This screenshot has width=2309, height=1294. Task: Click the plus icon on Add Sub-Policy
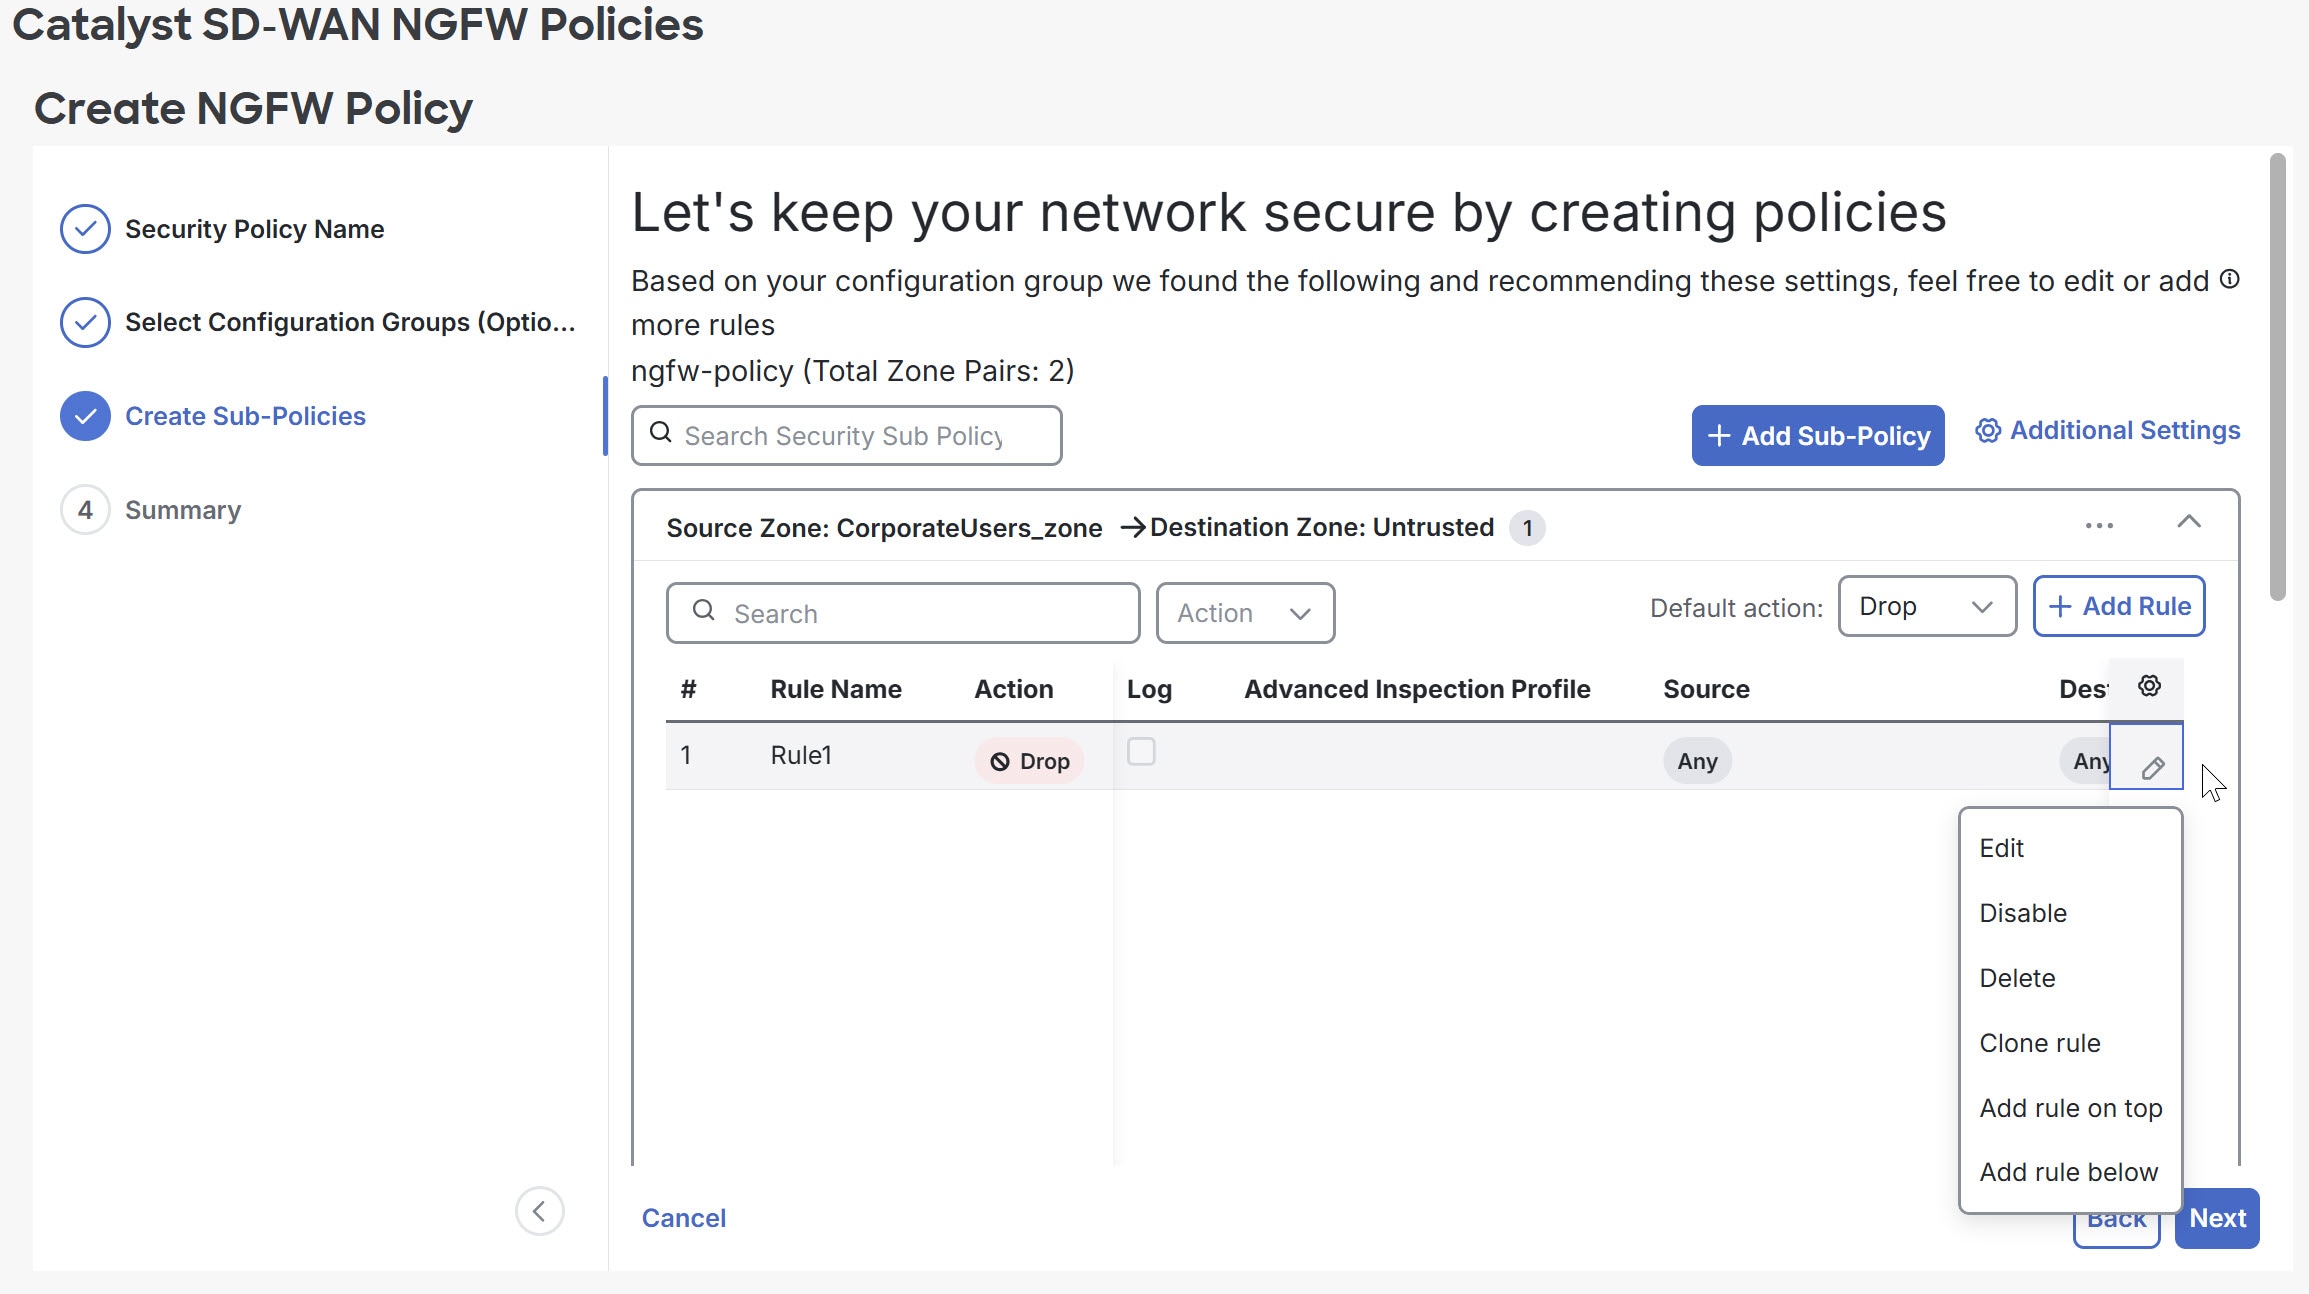point(1719,435)
